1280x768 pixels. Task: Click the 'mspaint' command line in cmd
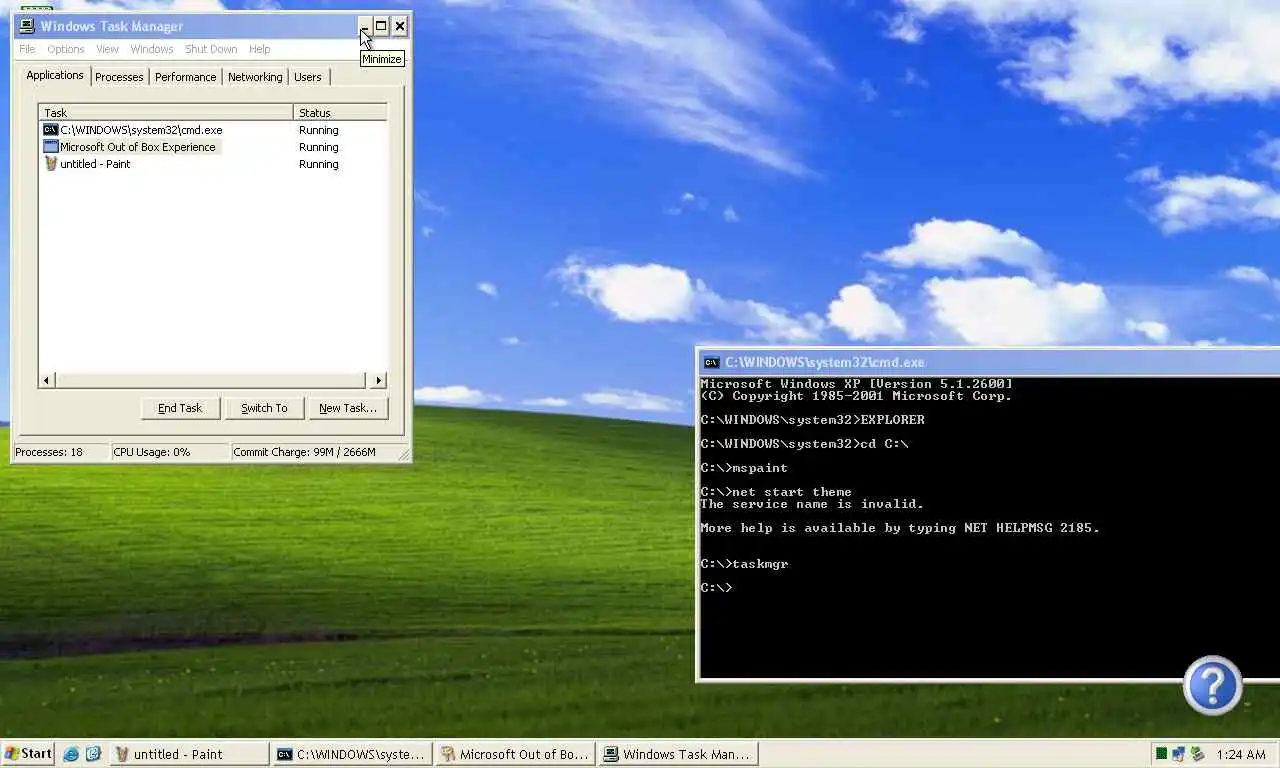tap(744, 468)
